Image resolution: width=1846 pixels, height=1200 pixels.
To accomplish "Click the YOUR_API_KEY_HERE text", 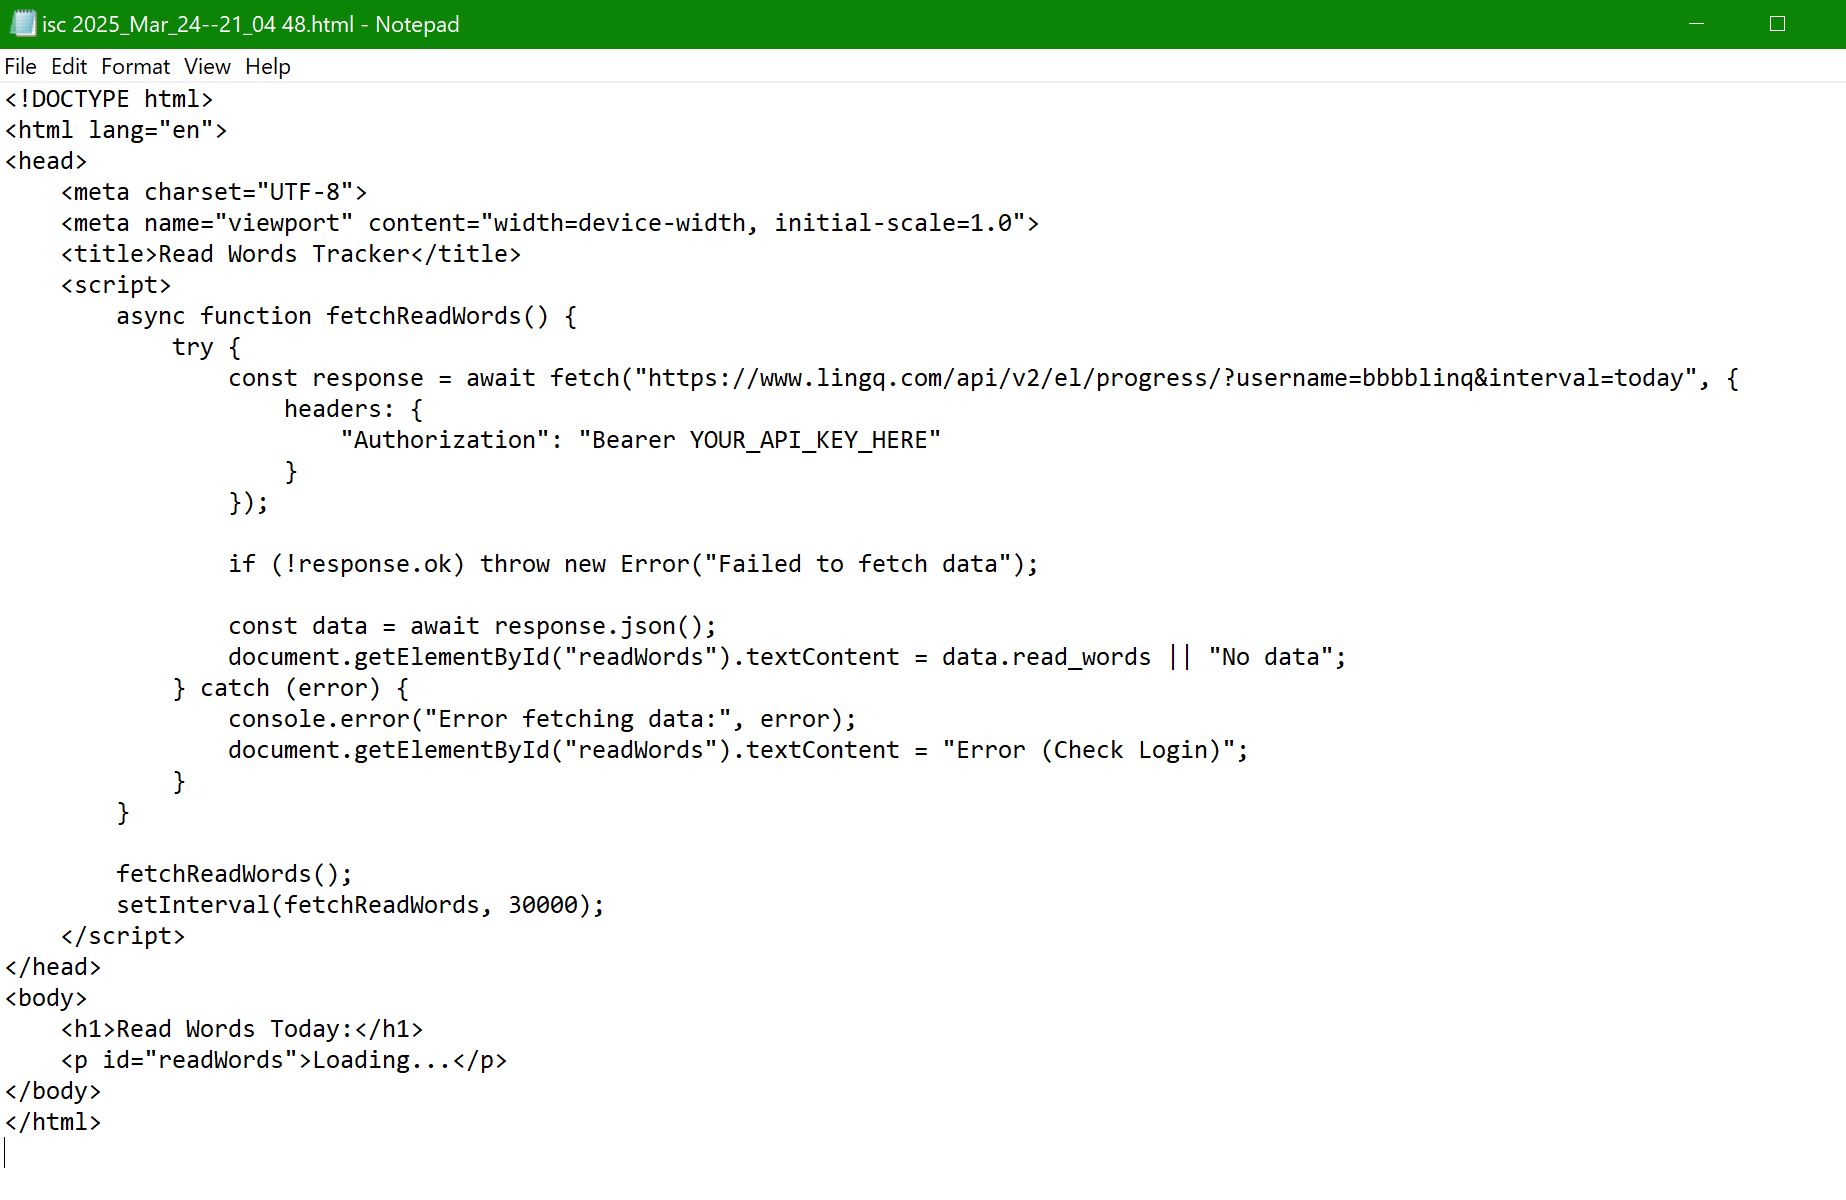I will [x=809, y=440].
